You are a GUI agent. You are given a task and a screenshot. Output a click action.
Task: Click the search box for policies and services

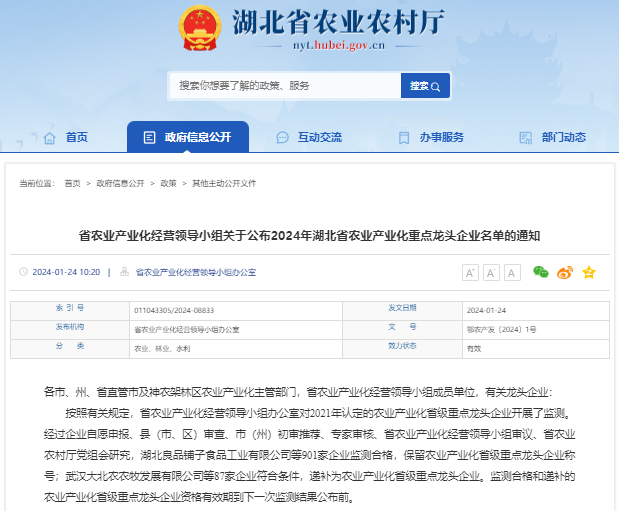tap(285, 85)
